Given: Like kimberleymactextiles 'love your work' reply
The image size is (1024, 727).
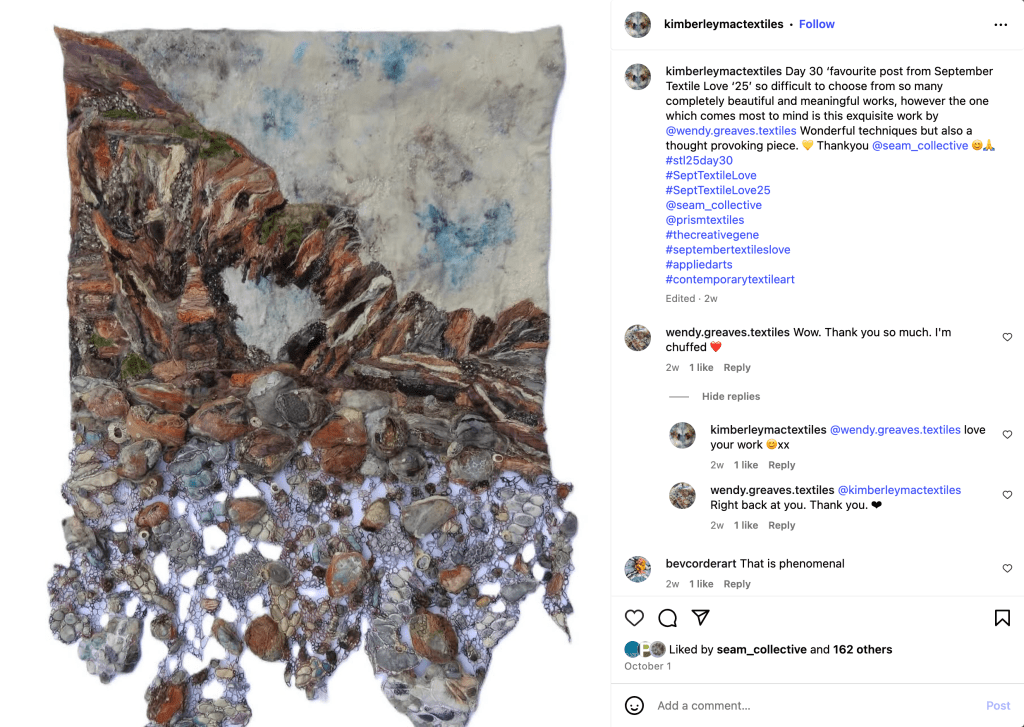Looking at the screenshot, I should tap(1007, 434).
